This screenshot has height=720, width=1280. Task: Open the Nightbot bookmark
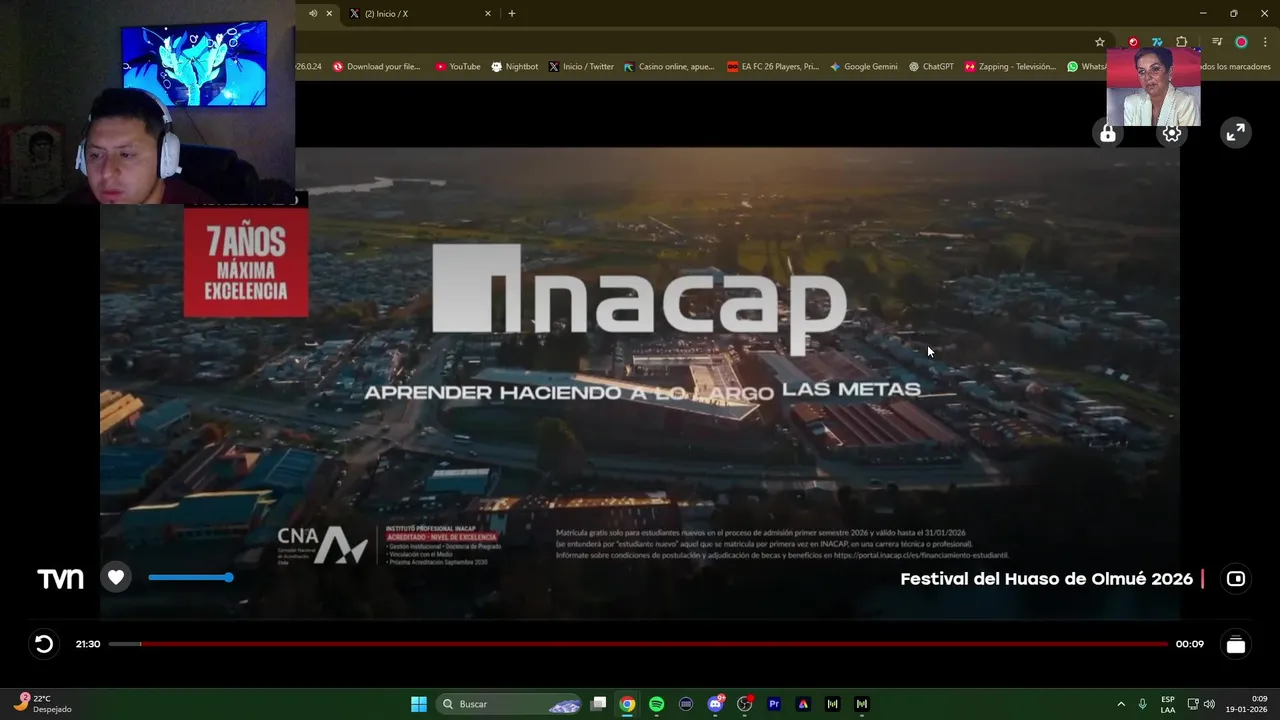[515, 67]
